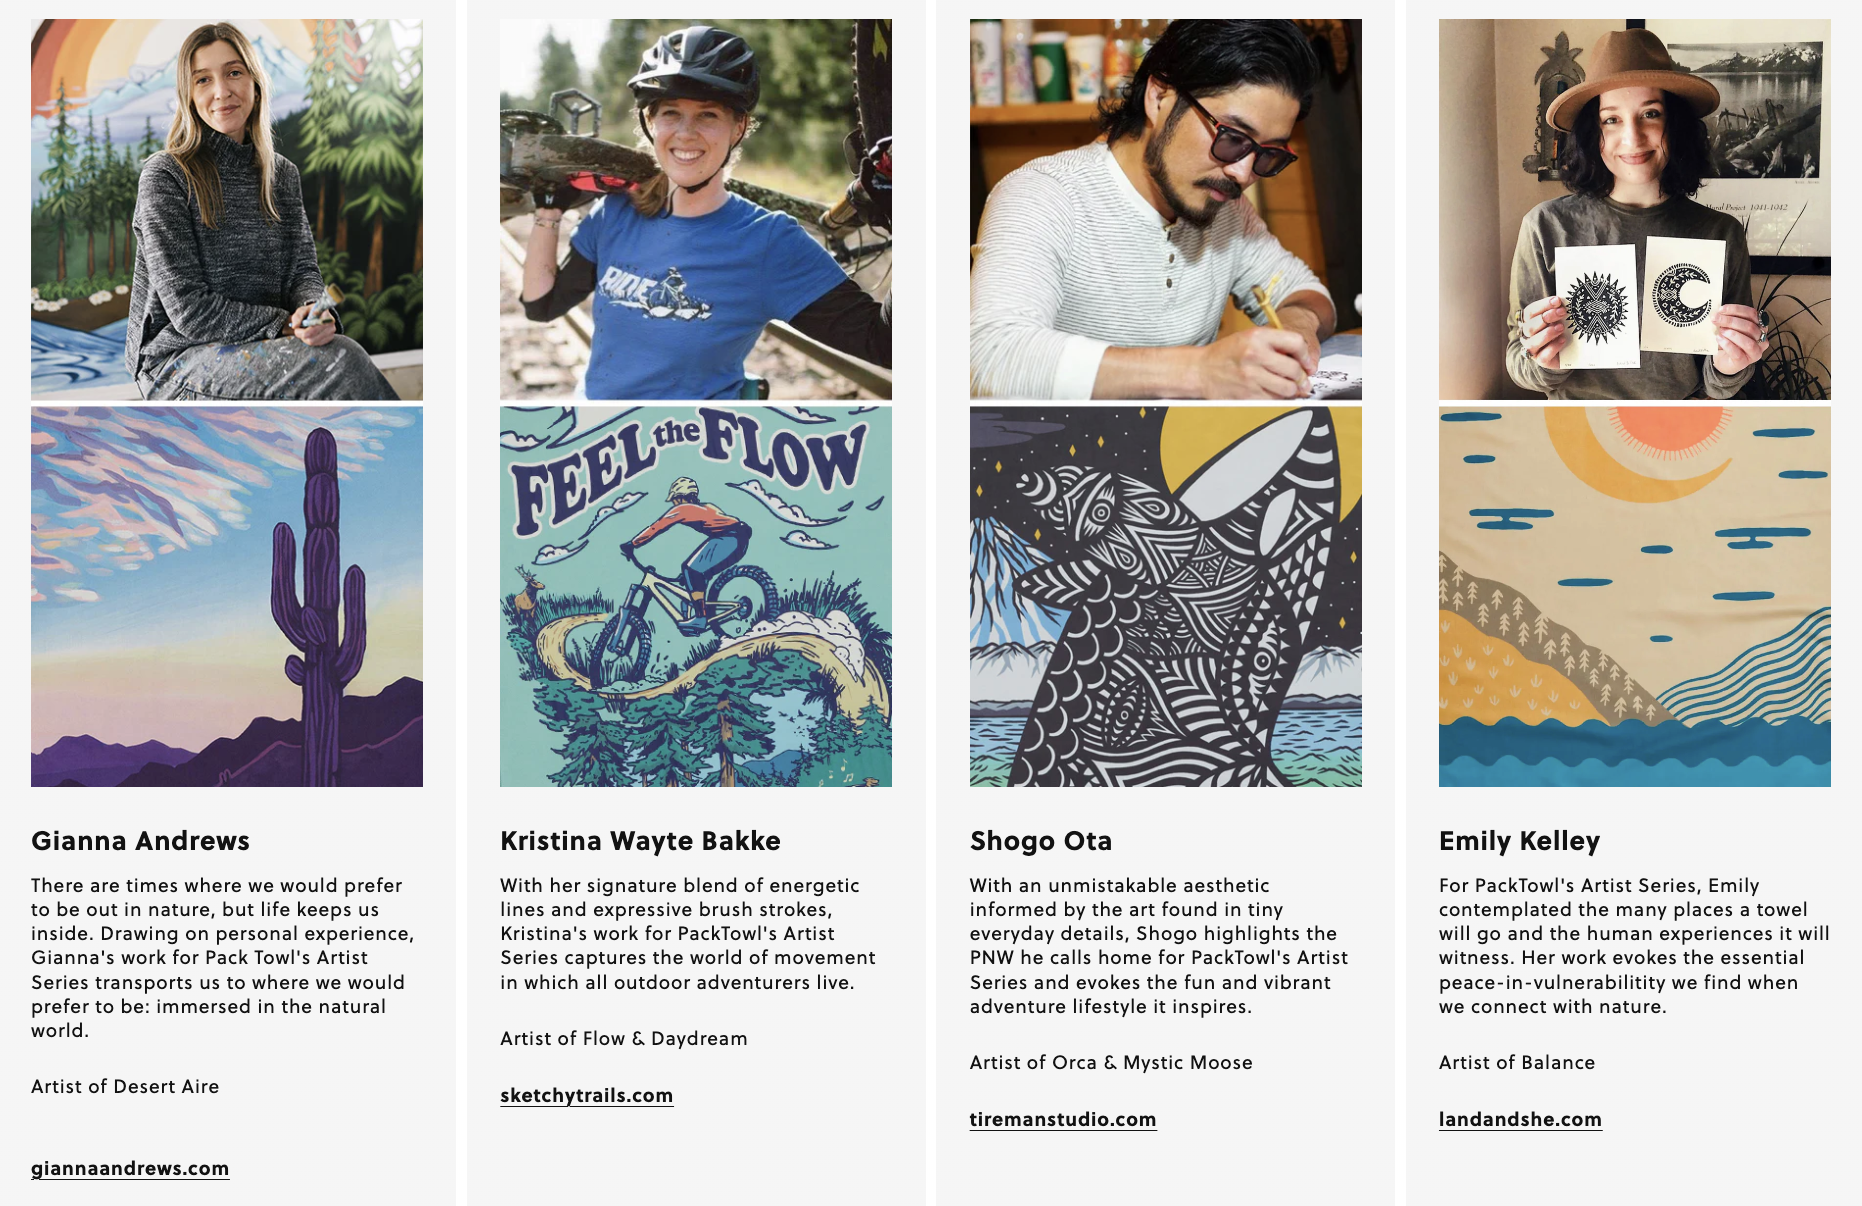Viewport: 1862px width, 1206px height.
Task: Open the photo of man drawing at table
Action: point(1165,210)
